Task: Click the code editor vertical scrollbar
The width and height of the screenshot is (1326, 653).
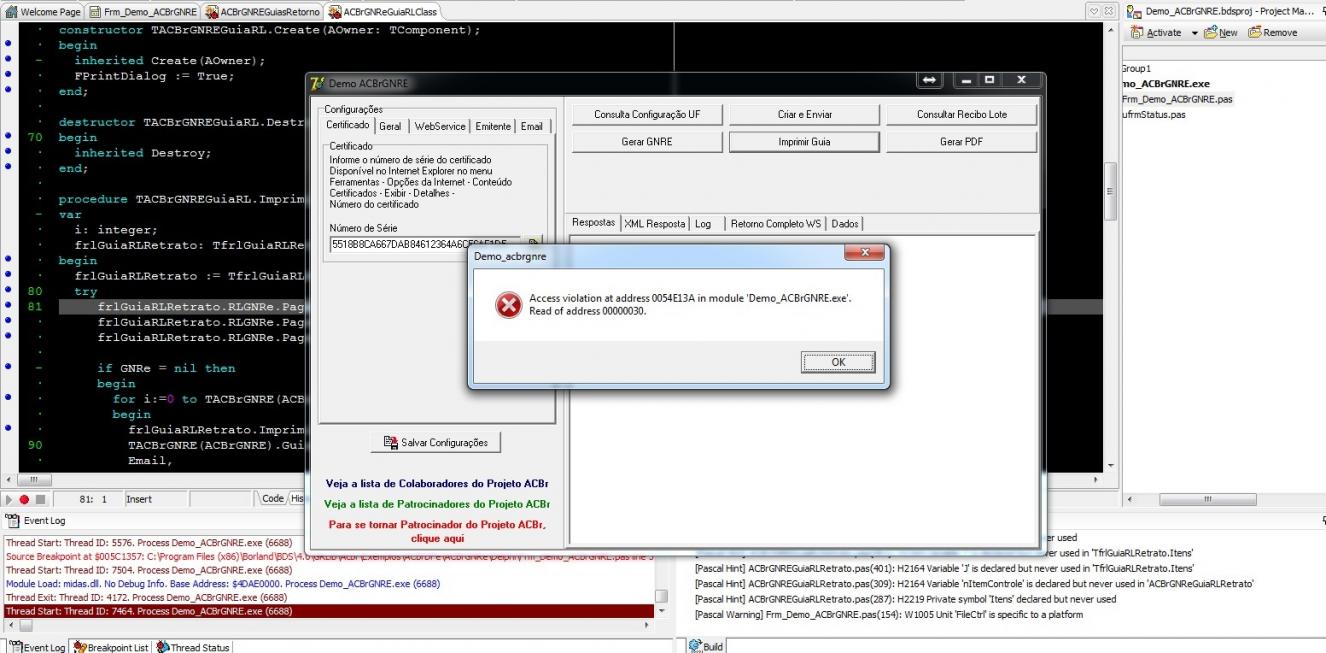Action: coord(1109,246)
